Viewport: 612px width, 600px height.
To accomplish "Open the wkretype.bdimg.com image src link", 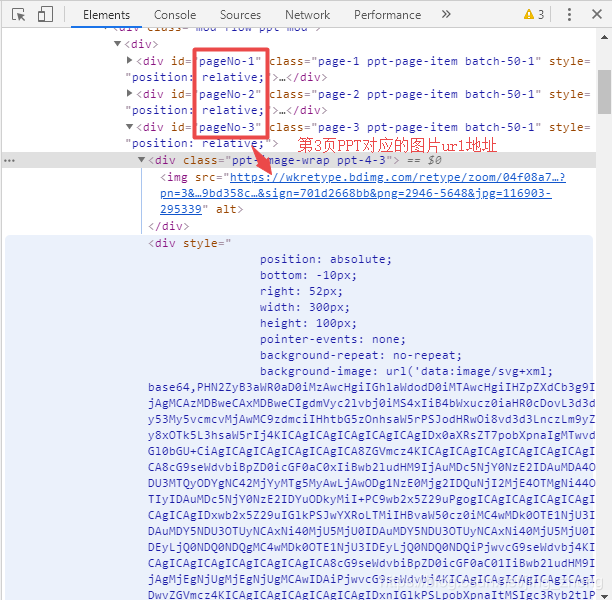I will (x=363, y=193).
